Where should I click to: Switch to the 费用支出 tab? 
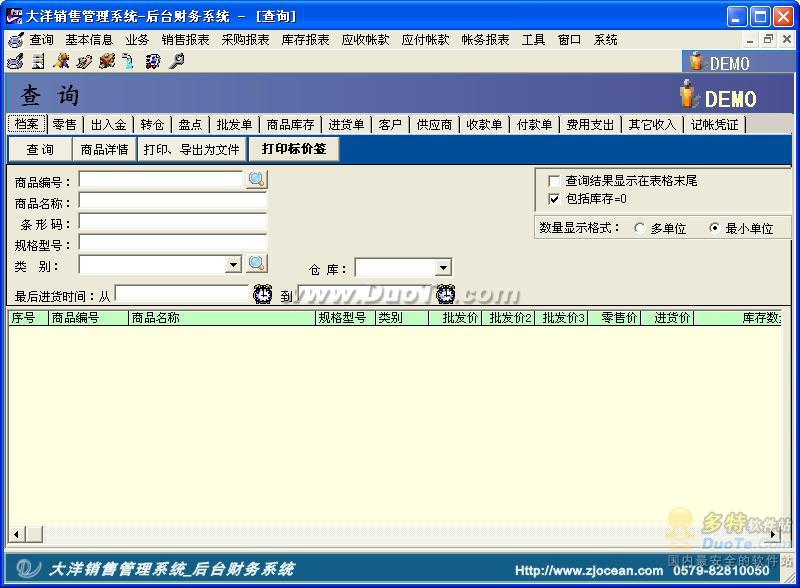point(590,125)
